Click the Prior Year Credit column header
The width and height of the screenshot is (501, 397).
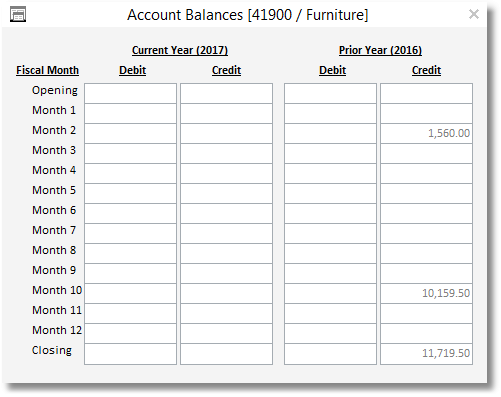[x=426, y=70]
